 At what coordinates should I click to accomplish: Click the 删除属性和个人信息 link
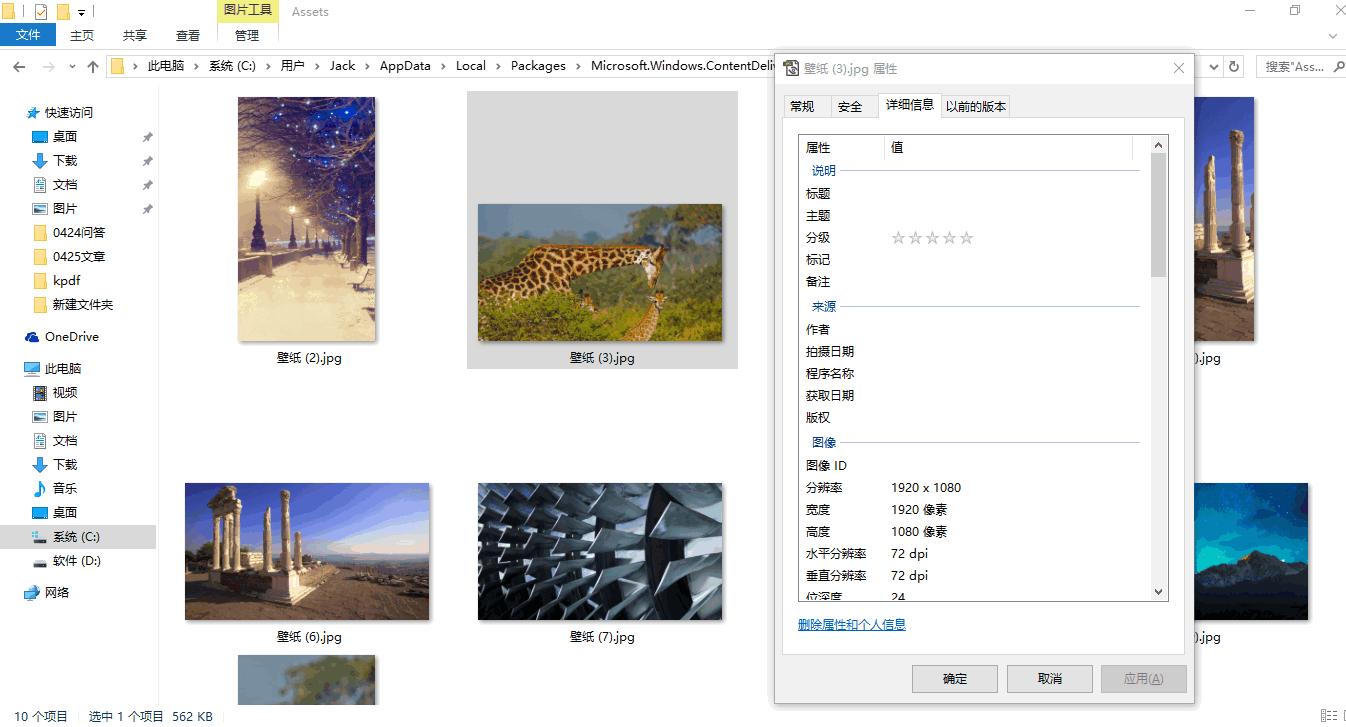click(851, 623)
